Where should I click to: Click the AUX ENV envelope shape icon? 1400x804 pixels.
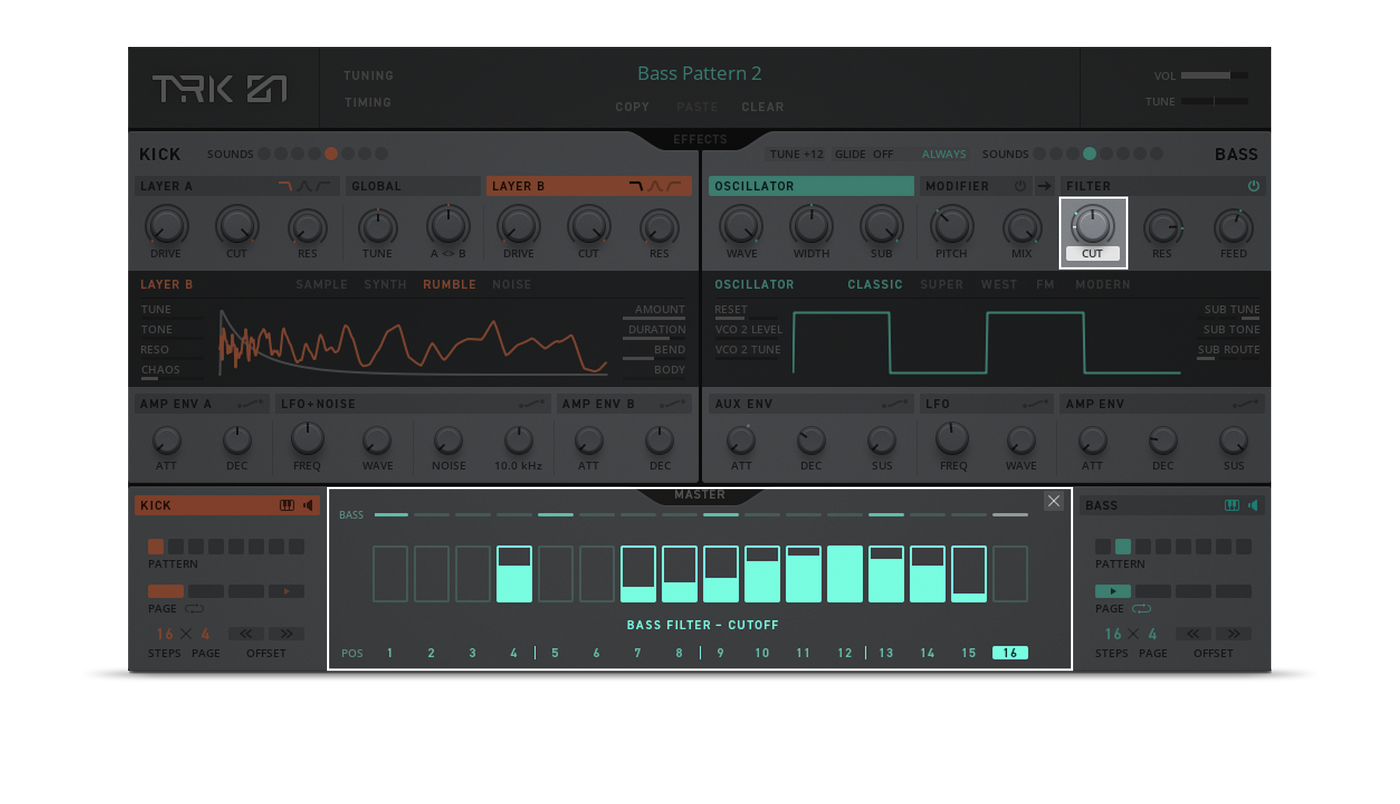(x=896, y=404)
